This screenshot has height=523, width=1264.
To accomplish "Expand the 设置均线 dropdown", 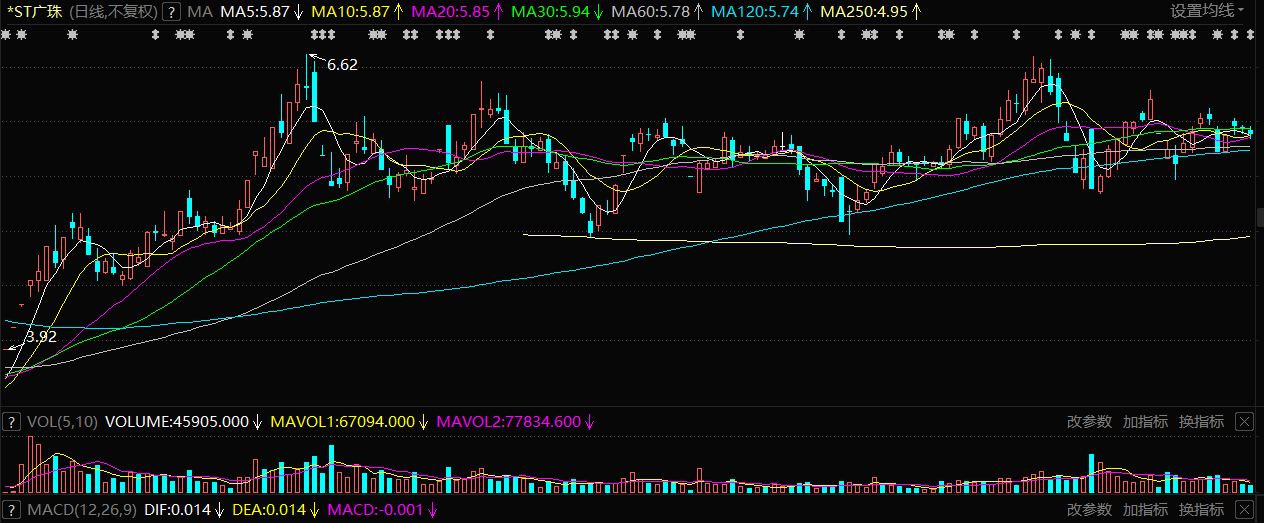I will [1208, 12].
